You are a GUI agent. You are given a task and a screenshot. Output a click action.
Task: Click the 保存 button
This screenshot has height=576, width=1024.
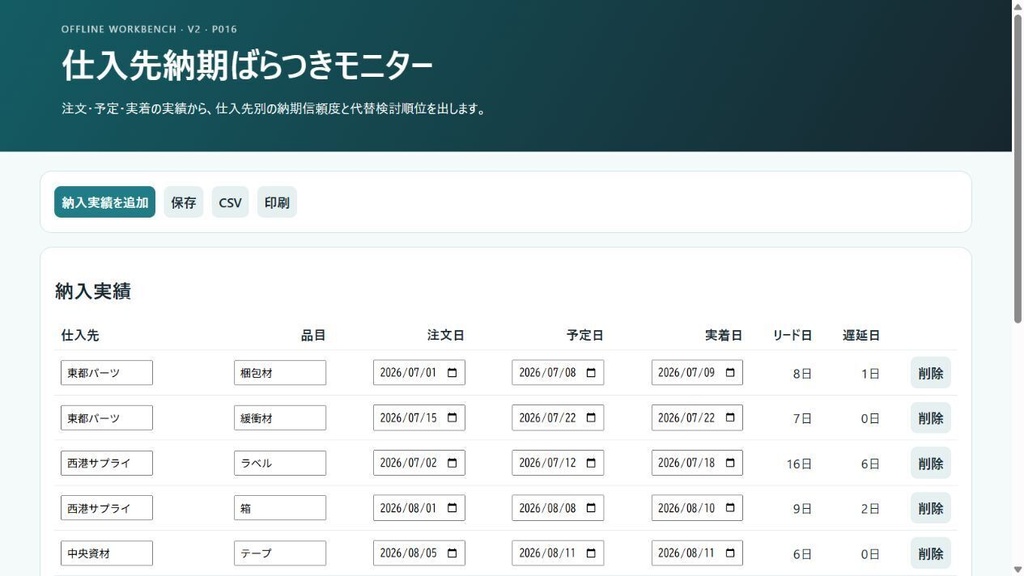tap(184, 202)
